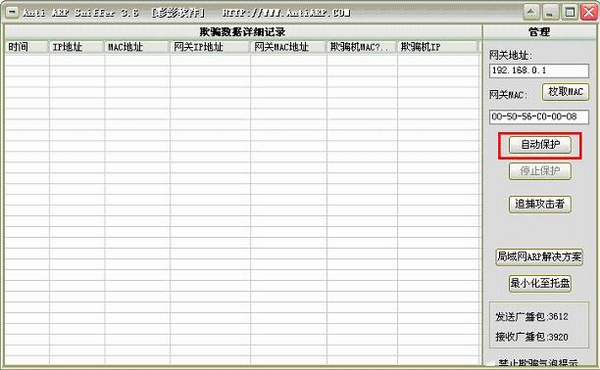This screenshot has height=370, width=600.
Task: Maximize the Anti ARP Sniffer window
Action: [569, 12]
